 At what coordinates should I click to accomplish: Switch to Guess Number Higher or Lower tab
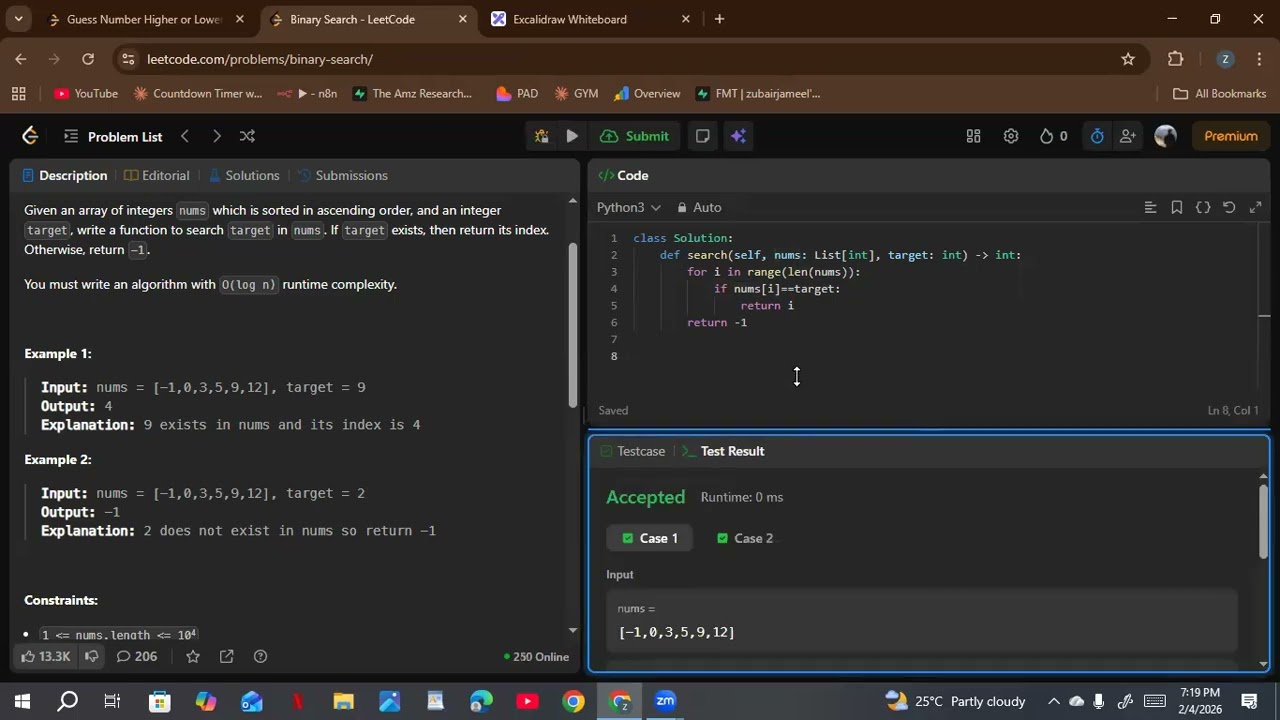point(145,19)
